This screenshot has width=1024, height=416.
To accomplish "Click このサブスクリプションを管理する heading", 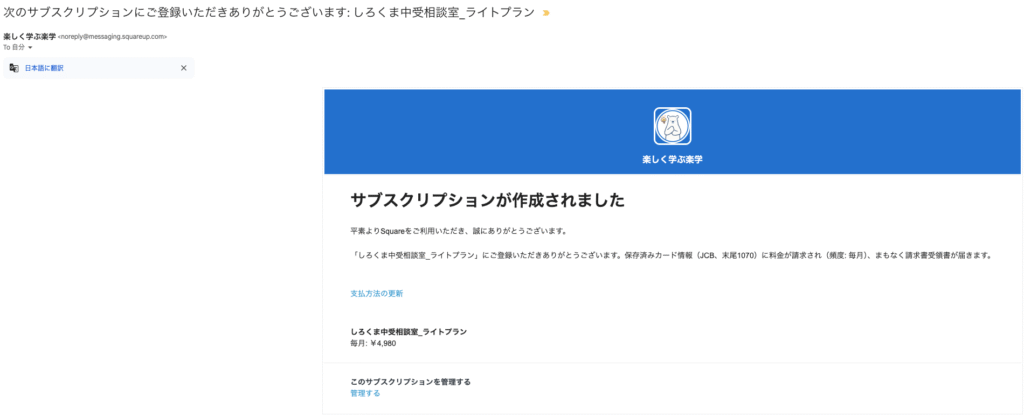I will [410, 382].
